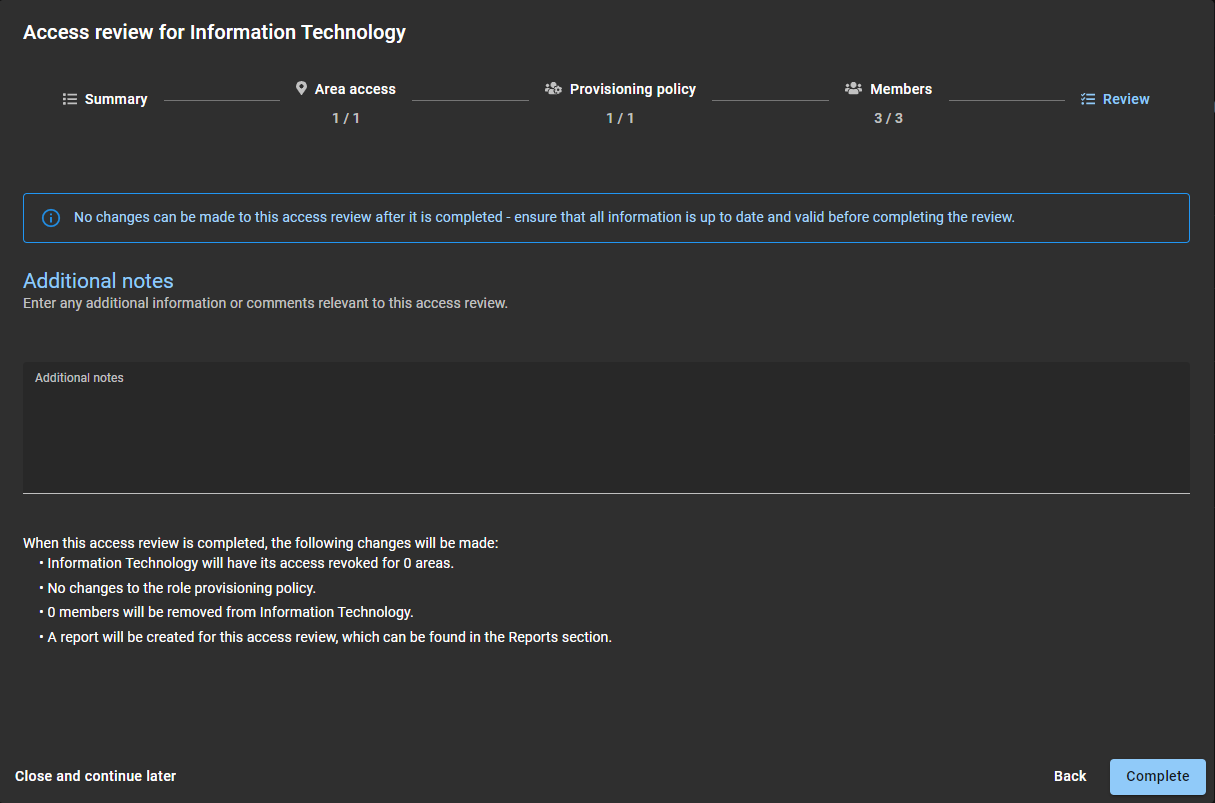Click the Summary list icon

point(70,99)
